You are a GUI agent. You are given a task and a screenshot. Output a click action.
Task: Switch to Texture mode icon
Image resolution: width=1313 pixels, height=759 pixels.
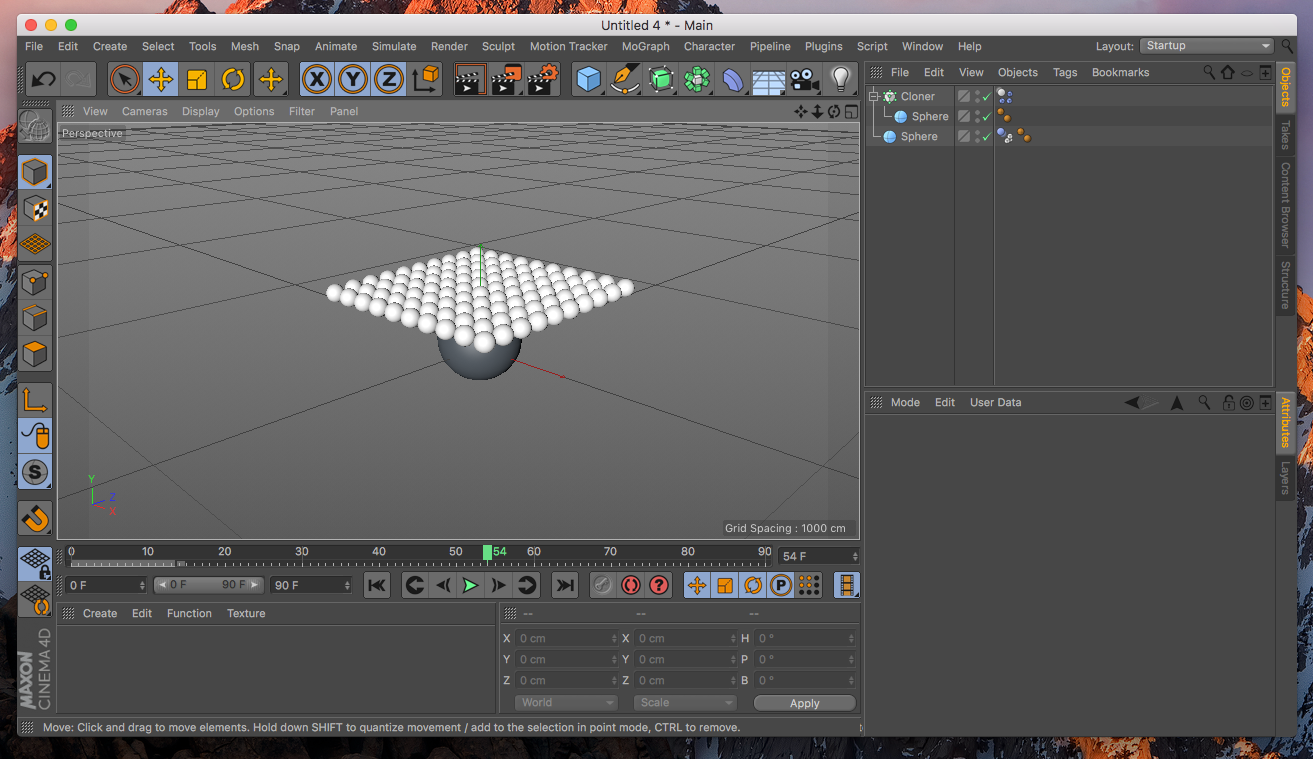pos(35,209)
